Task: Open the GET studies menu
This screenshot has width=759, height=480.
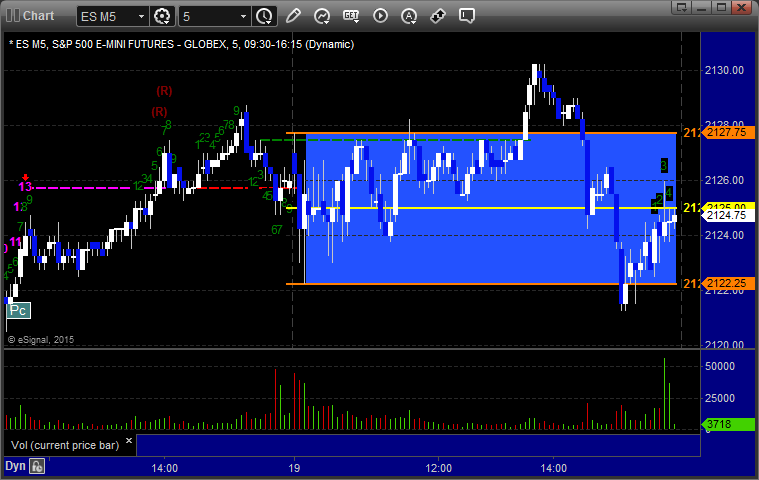Action: point(351,16)
